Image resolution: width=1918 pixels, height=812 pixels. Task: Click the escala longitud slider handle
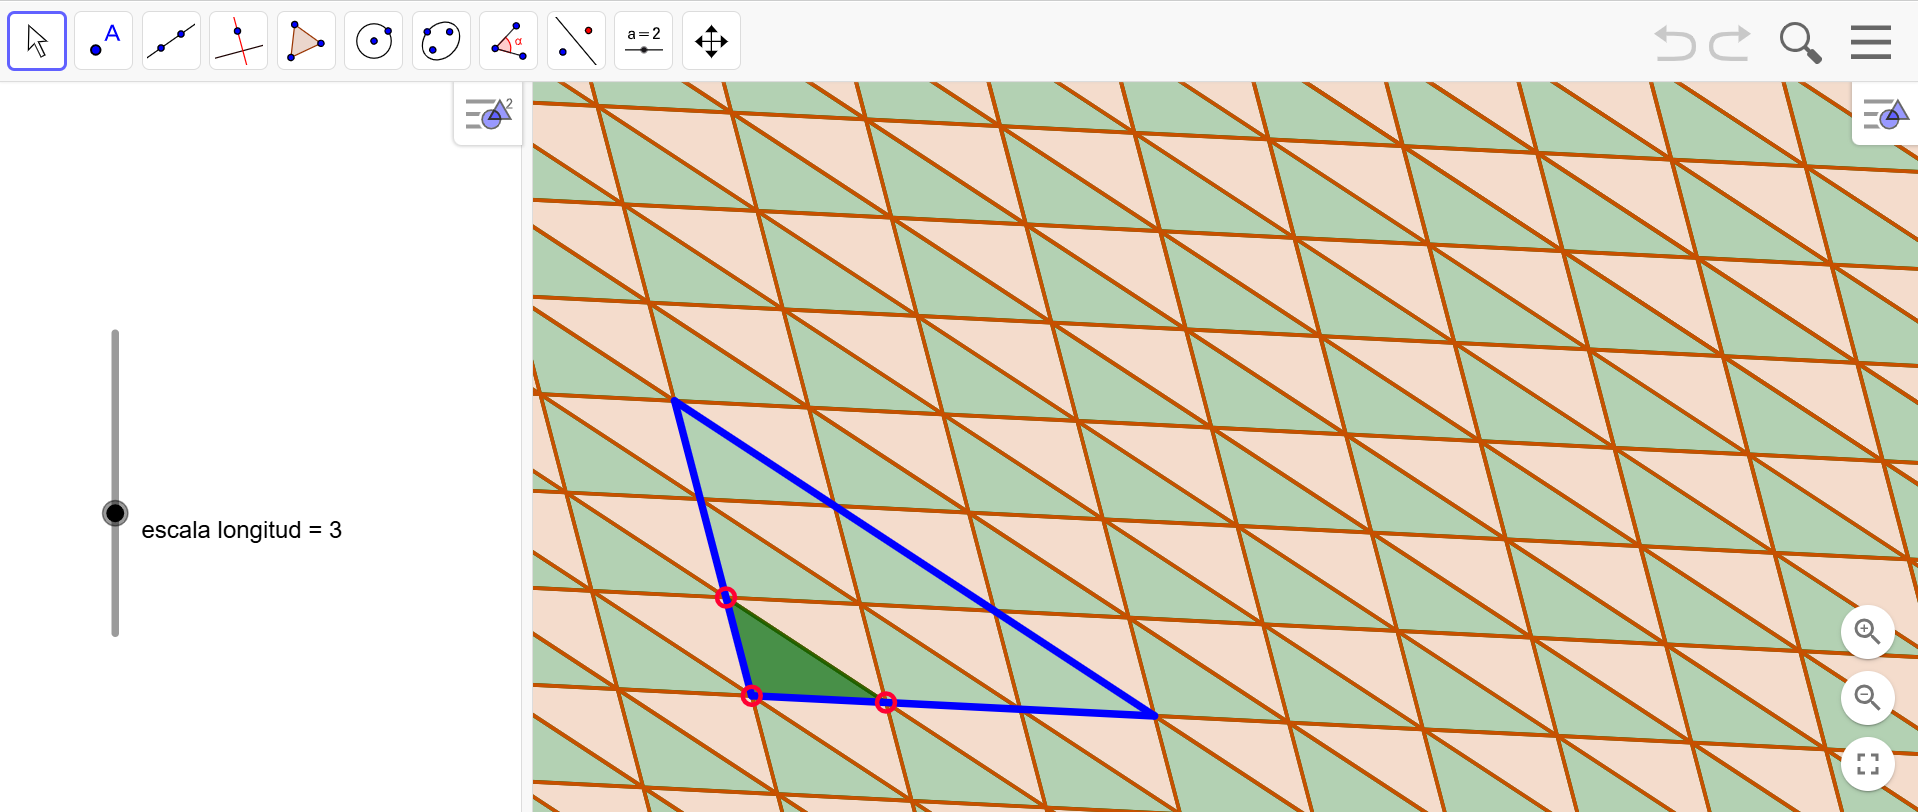click(115, 513)
